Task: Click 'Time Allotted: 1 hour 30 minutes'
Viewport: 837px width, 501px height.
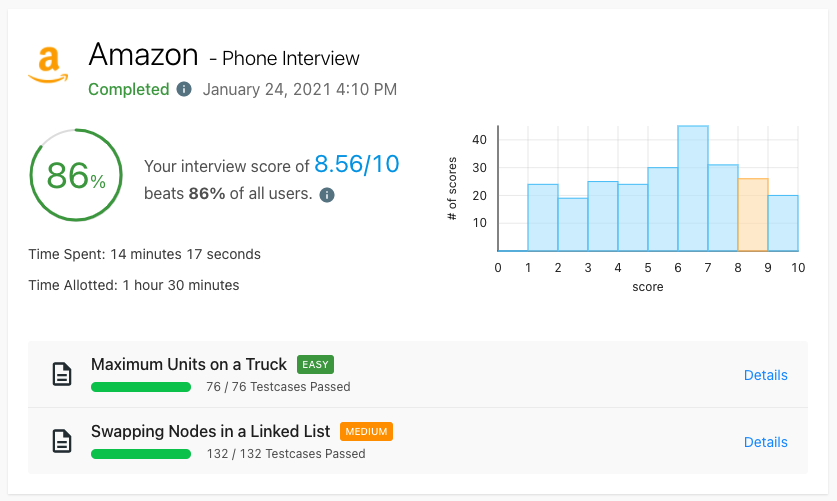Action: point(134,285)
